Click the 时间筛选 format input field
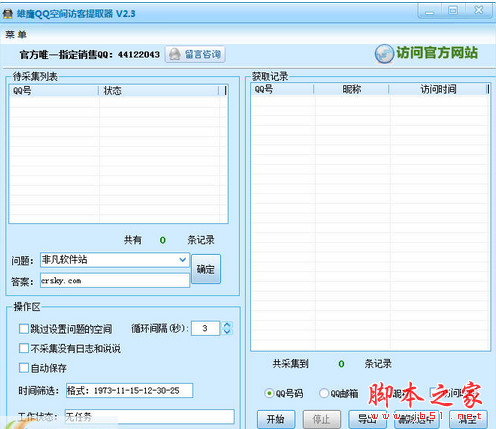 click(x=129, y=391)
